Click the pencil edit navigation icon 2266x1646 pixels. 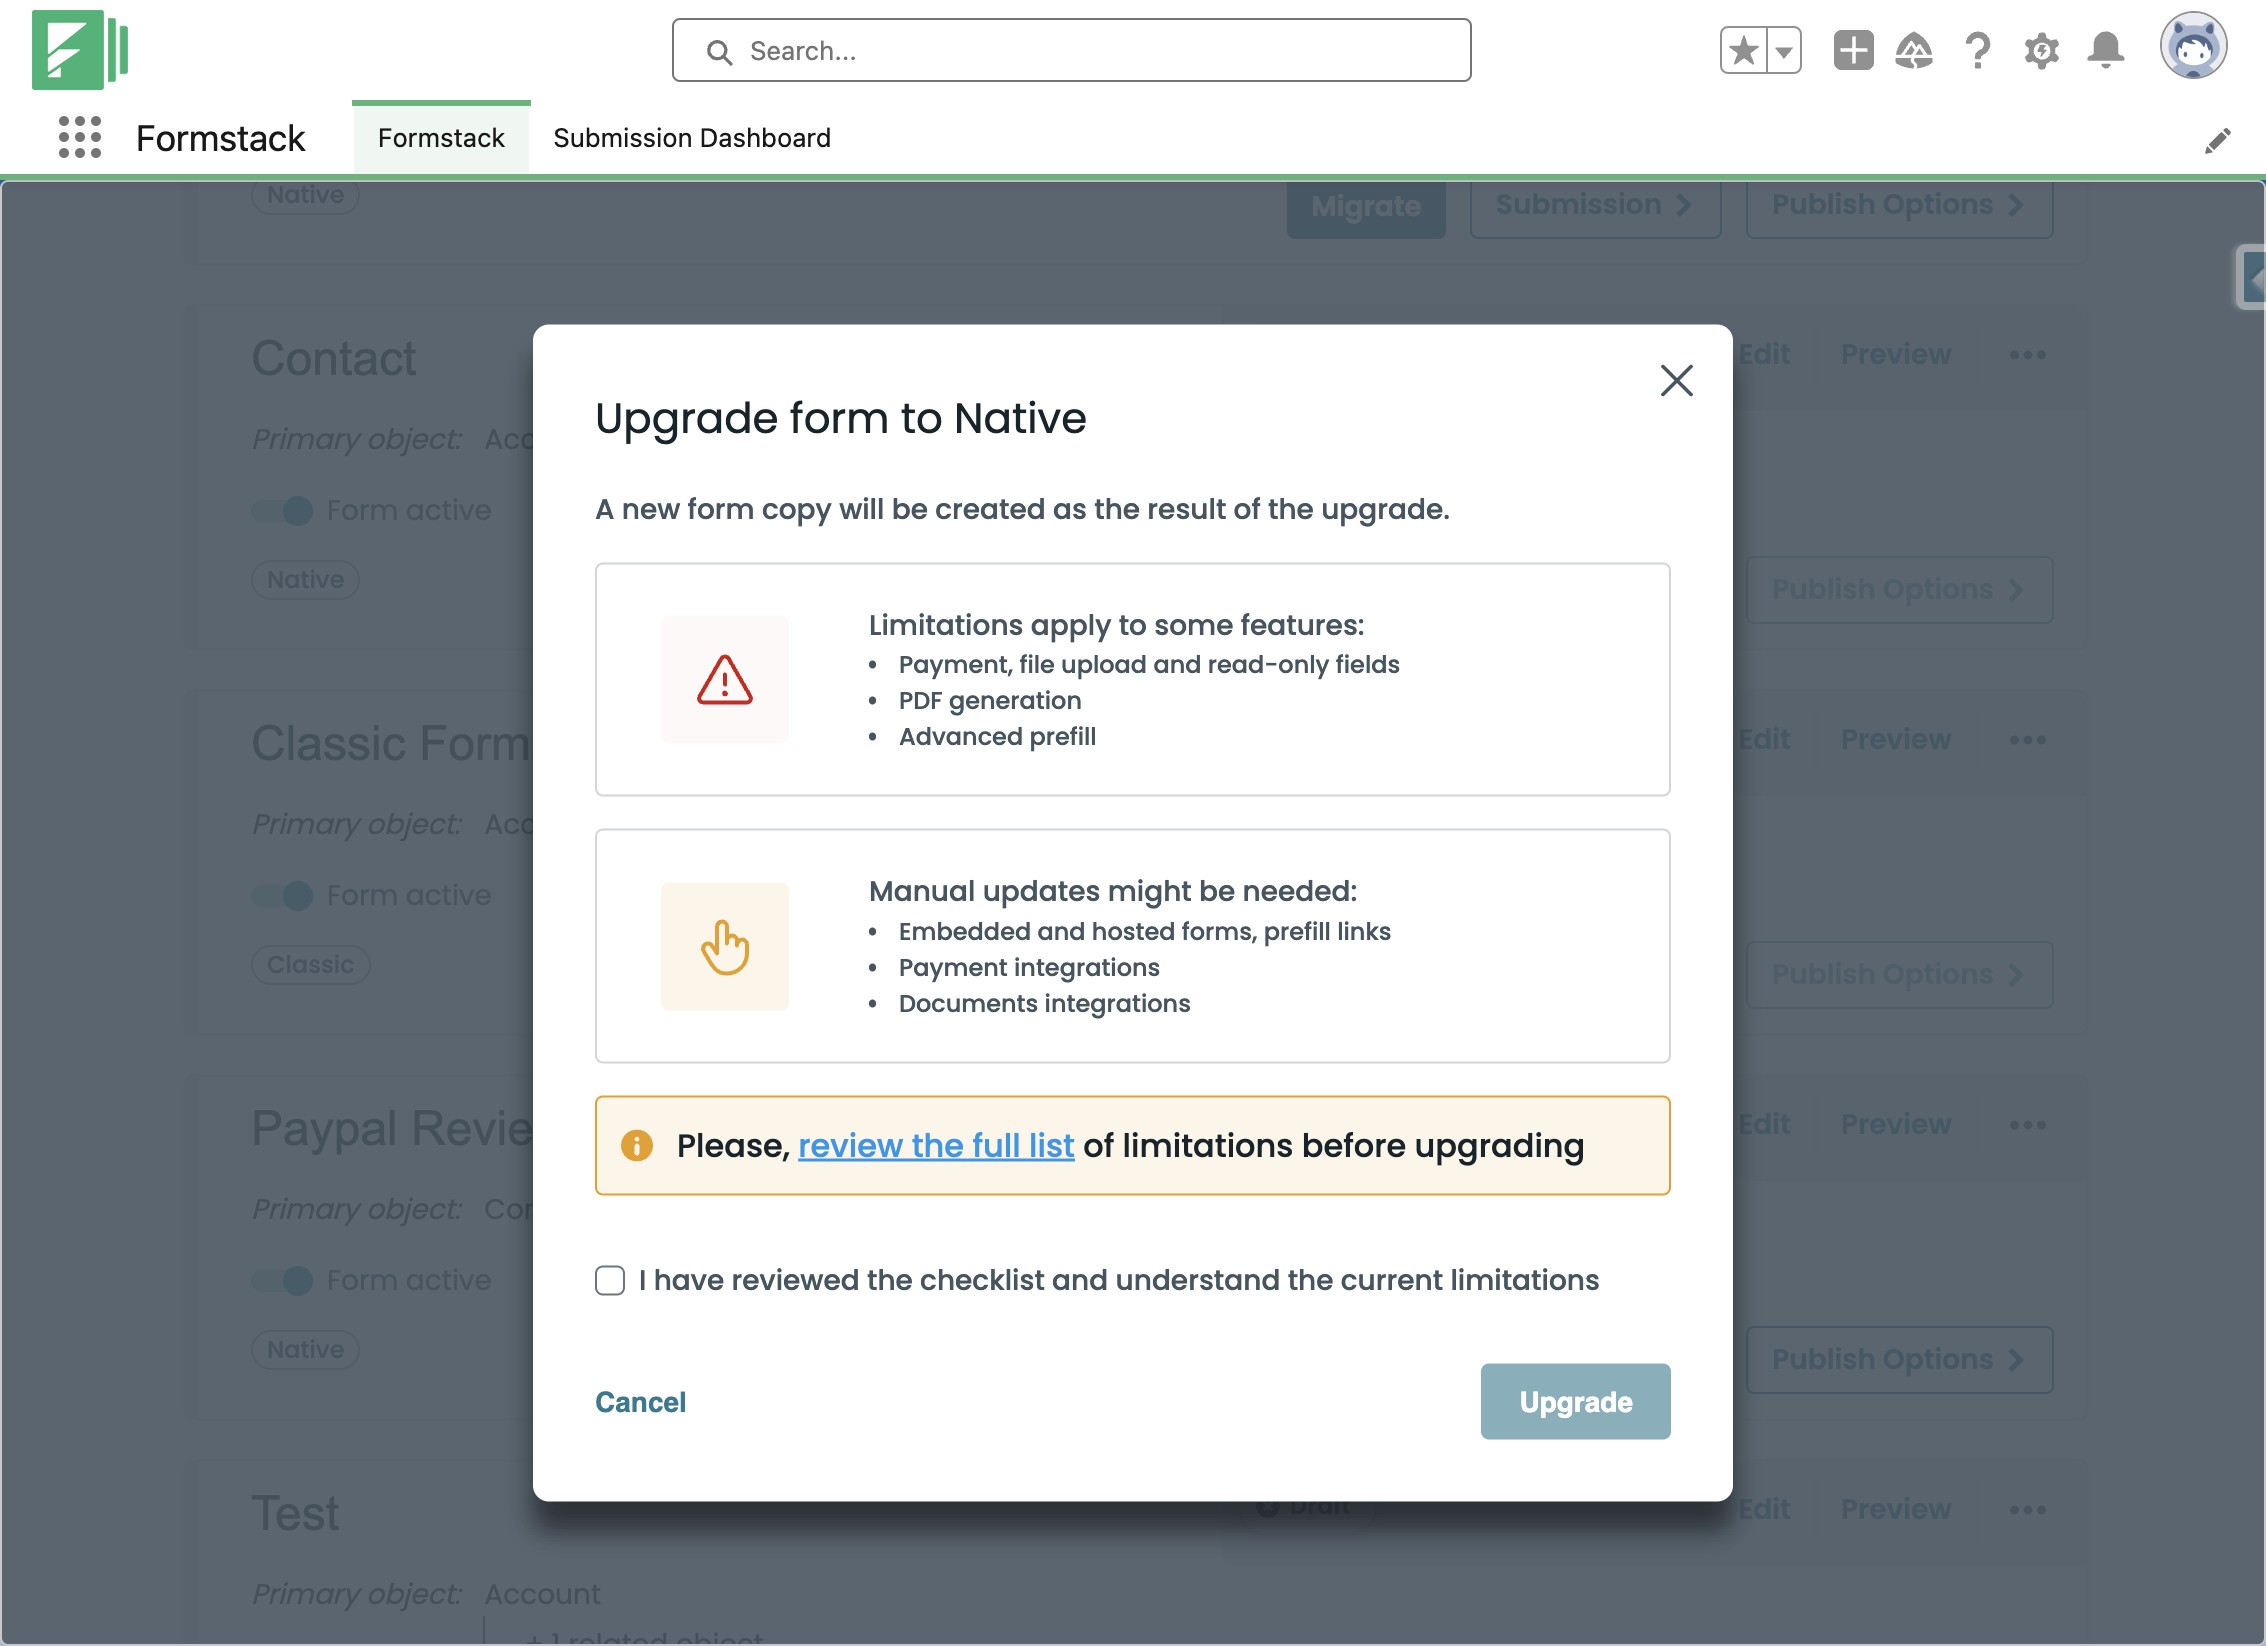tap(2217, 141)
